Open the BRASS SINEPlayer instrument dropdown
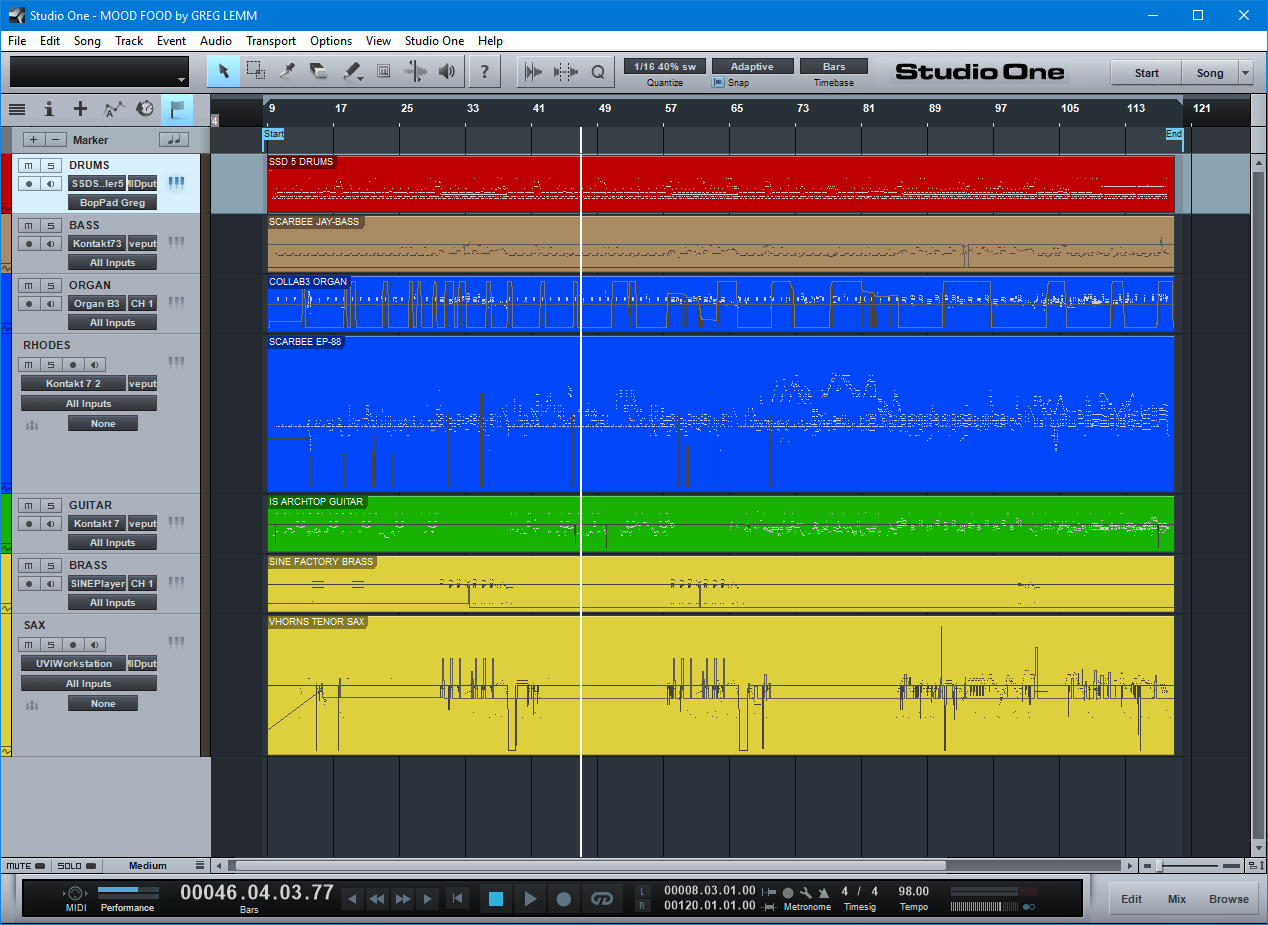Image resolution: width=1268 pixels, height=925 pixels. (97, 584)
